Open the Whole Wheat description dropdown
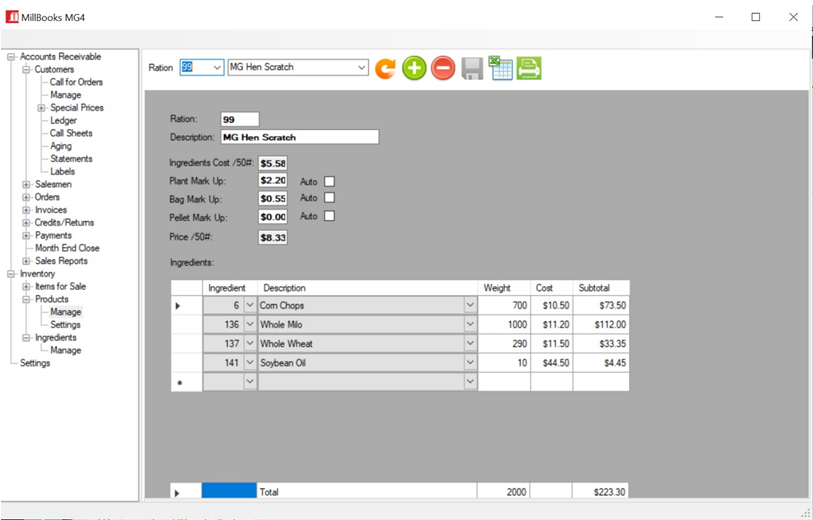813x520 pixels. point(470,344)
